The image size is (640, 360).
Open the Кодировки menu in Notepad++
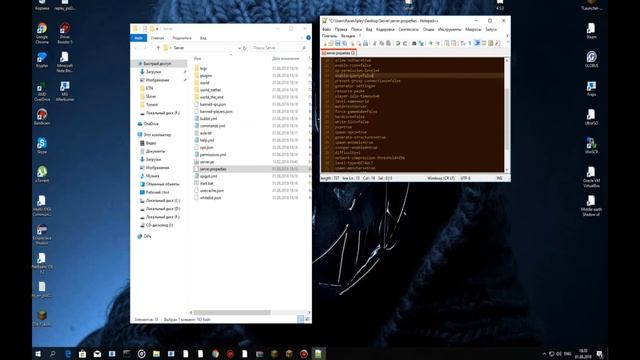pos(385,29)
